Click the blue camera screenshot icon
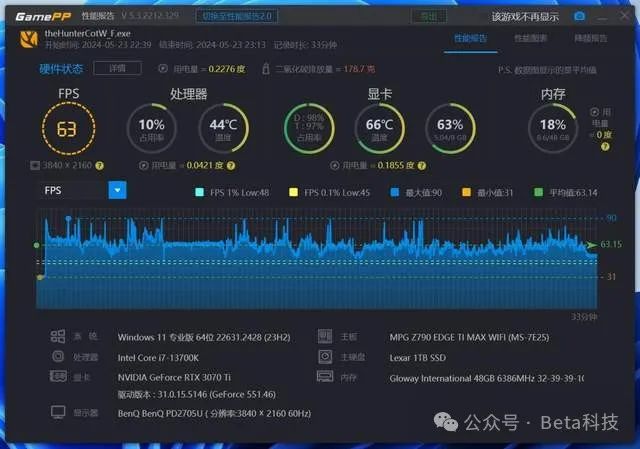The image size is (640, 449). tap(579, 16)
